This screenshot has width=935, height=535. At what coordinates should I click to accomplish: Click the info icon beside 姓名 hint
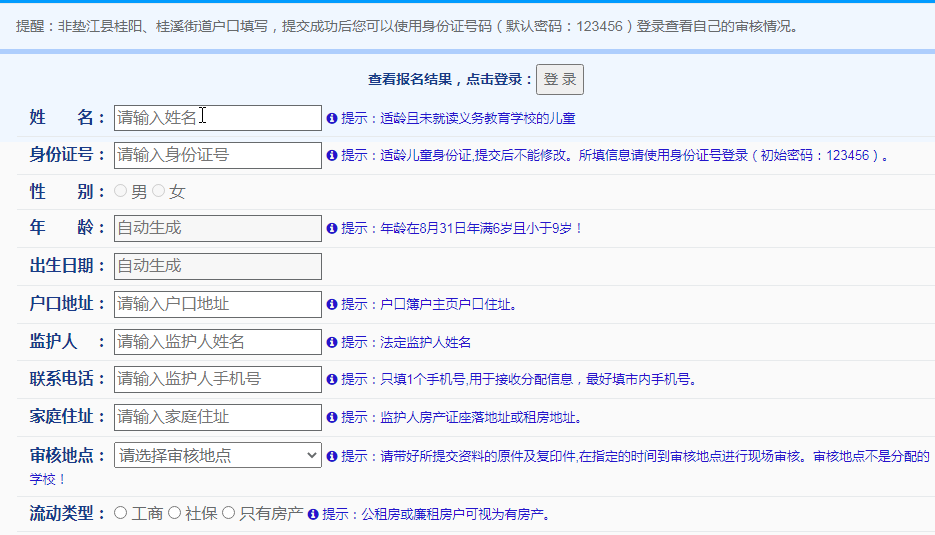point(332,118)
